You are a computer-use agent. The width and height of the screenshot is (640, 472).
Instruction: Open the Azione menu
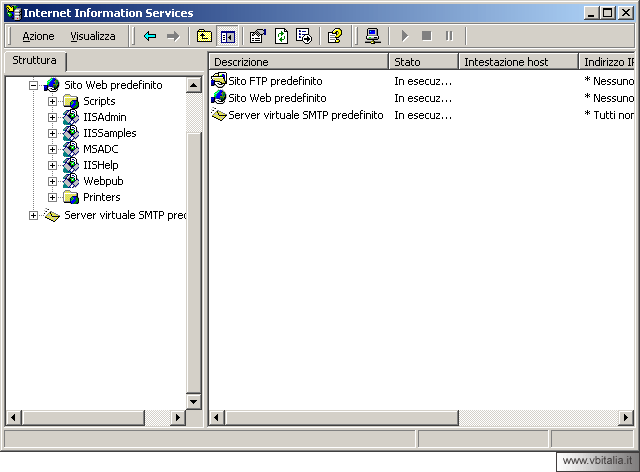point(38,36)
